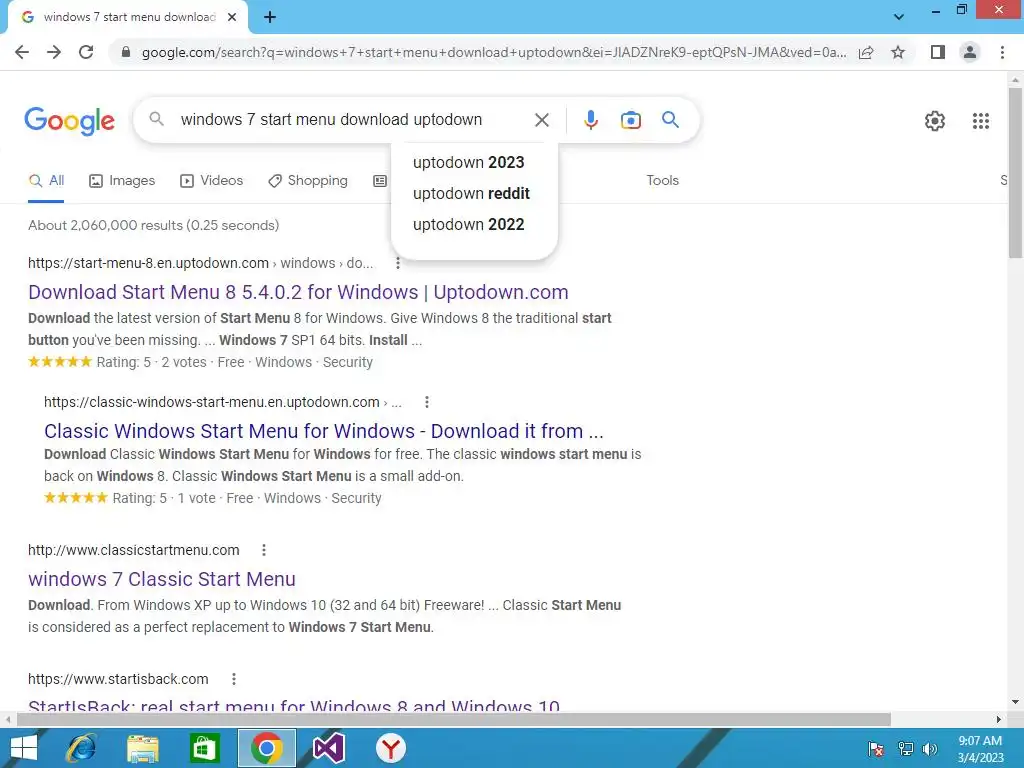Screen dimensions: 1024x768
Task: Open the Chrome profile avatar
Action: click(970, 52)
